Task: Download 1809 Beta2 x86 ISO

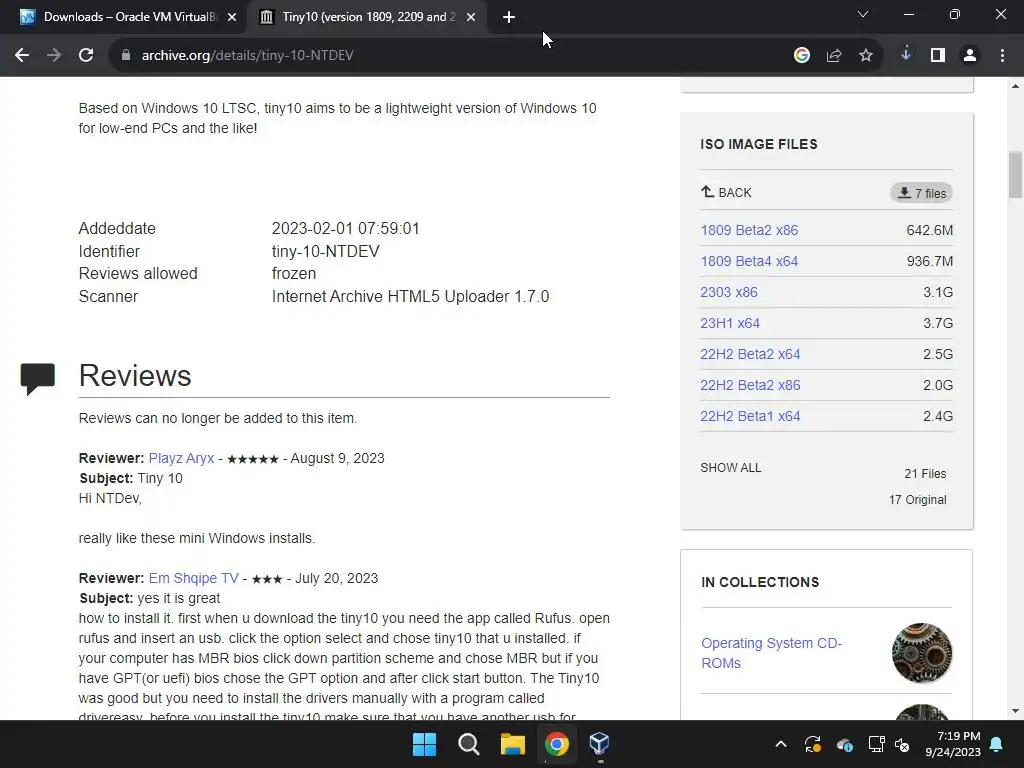Action: pos(749,231)
